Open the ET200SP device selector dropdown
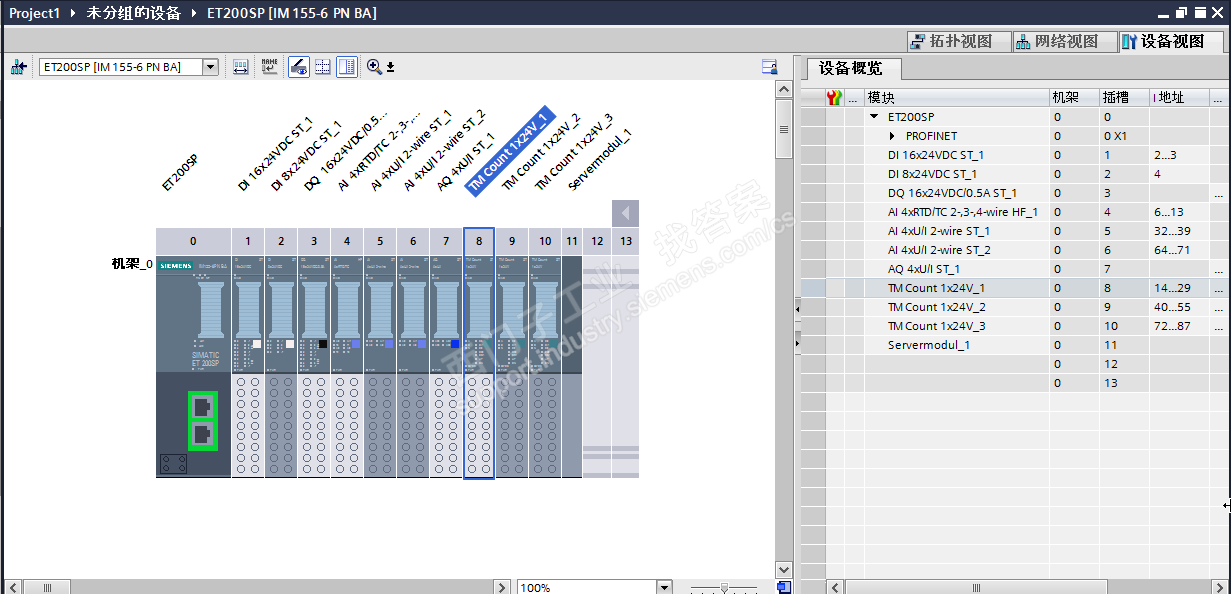 210,67
